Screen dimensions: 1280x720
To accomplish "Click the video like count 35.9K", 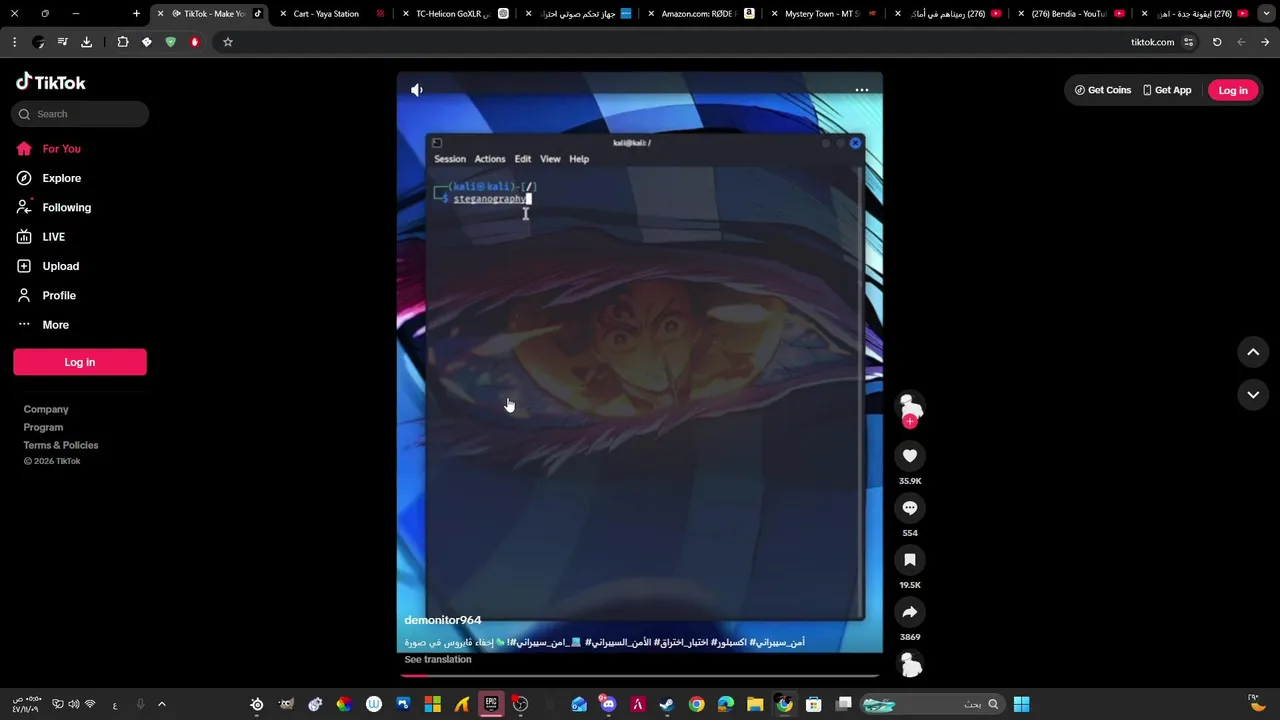I will click(x=910, y=481).
